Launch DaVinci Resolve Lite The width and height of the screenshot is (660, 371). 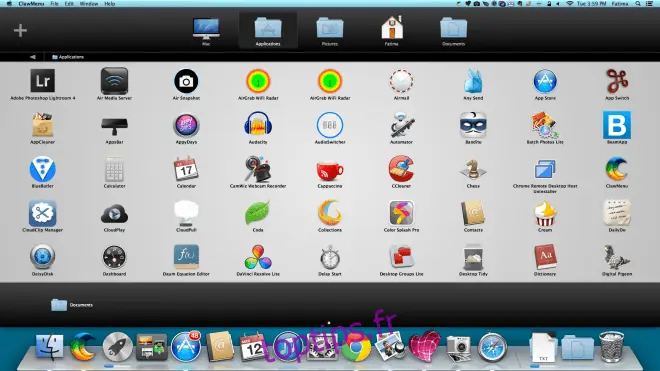pyautogui.click(x=258, y=257)
